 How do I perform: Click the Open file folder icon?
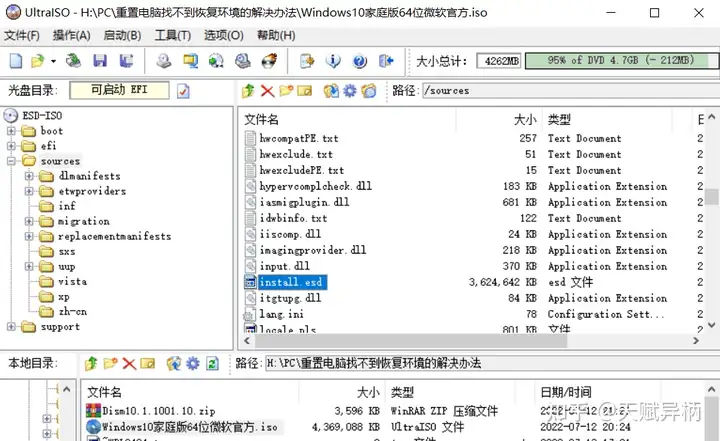tap(37, 61)
